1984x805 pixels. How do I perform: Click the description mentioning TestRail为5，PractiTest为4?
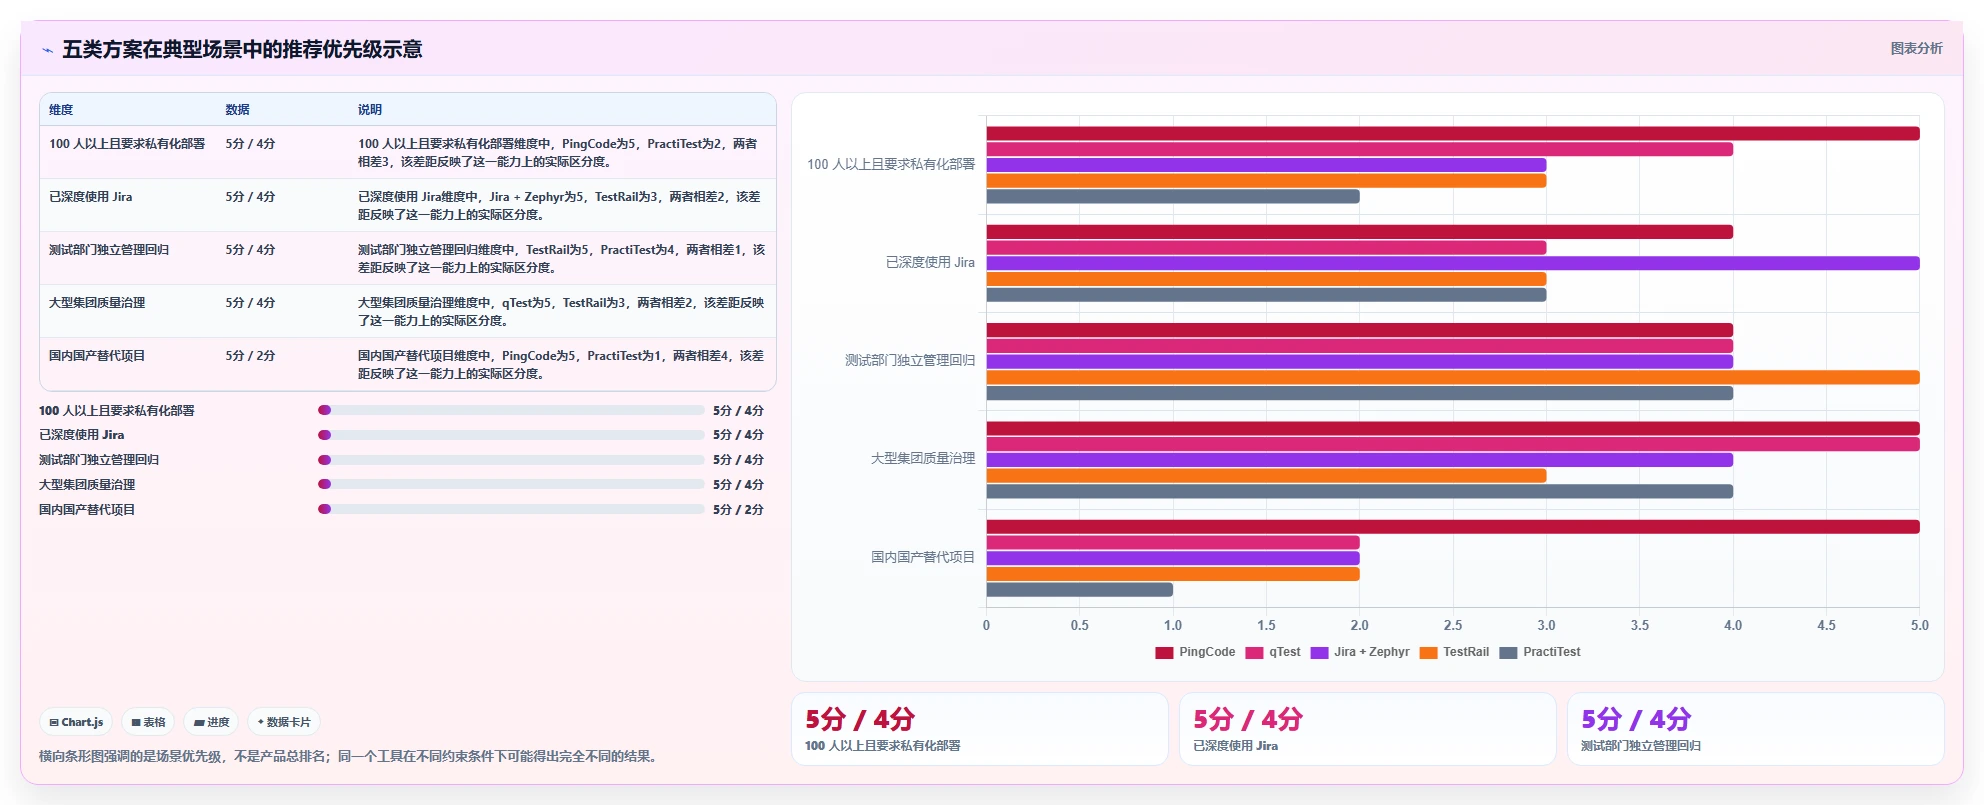click(561, 259)
